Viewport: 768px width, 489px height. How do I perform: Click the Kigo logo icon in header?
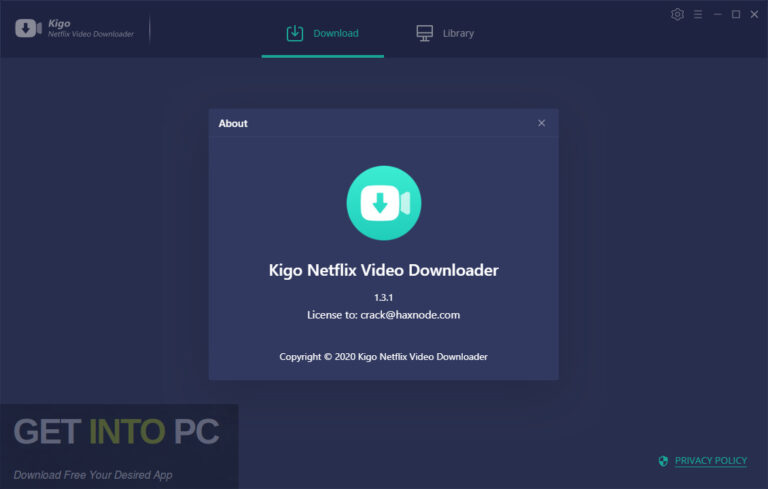coord(28,28)
